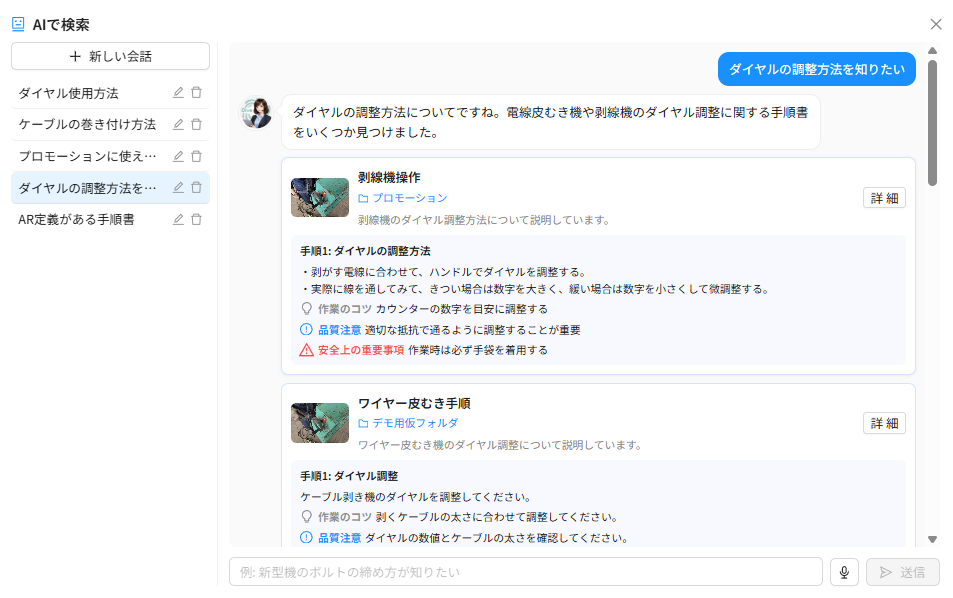
Task: Click the 手順1: ダイヤルの調整方法 heading
Action: coord(365,251)
